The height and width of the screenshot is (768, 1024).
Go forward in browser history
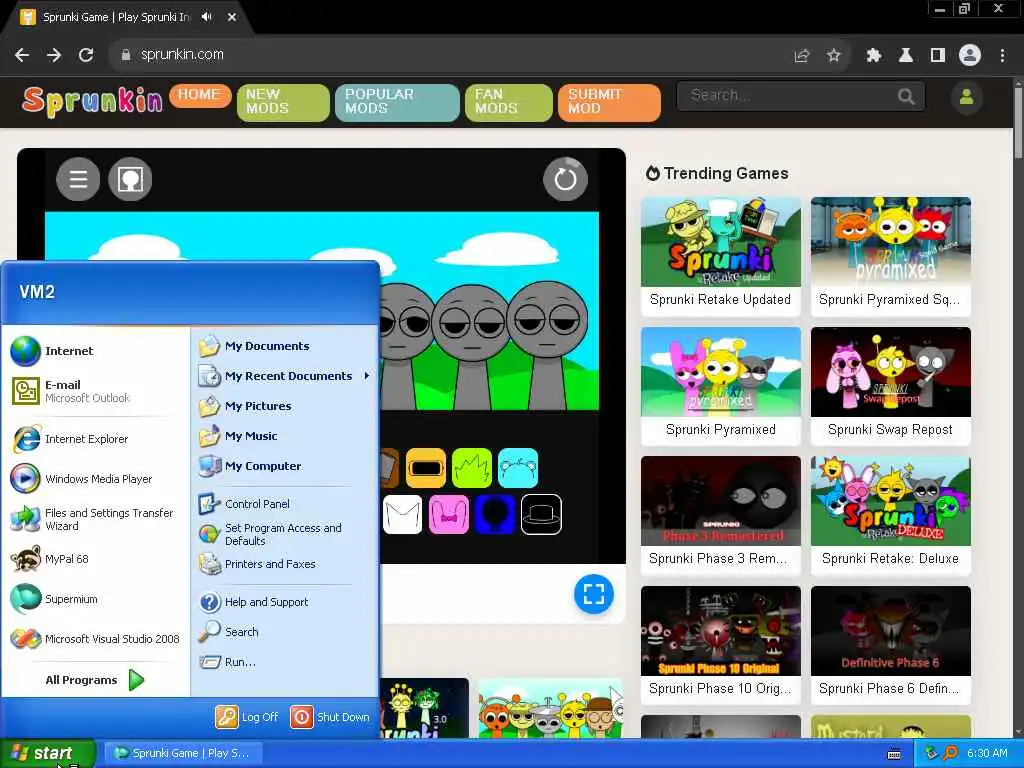[54, 55]
